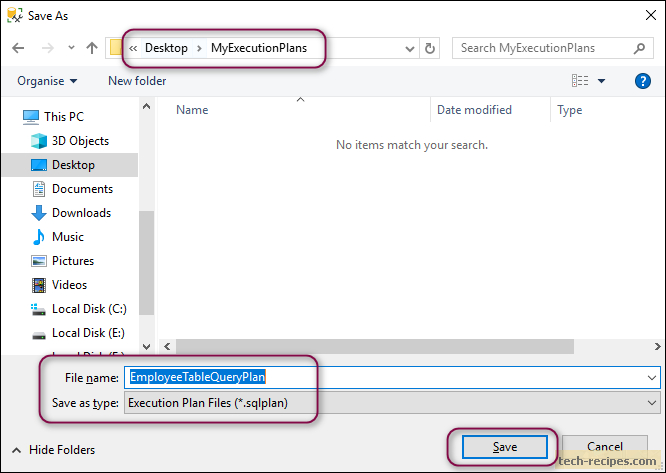
Task: Click the navigation pane scroll up arrow
Action: click(147, 106)
